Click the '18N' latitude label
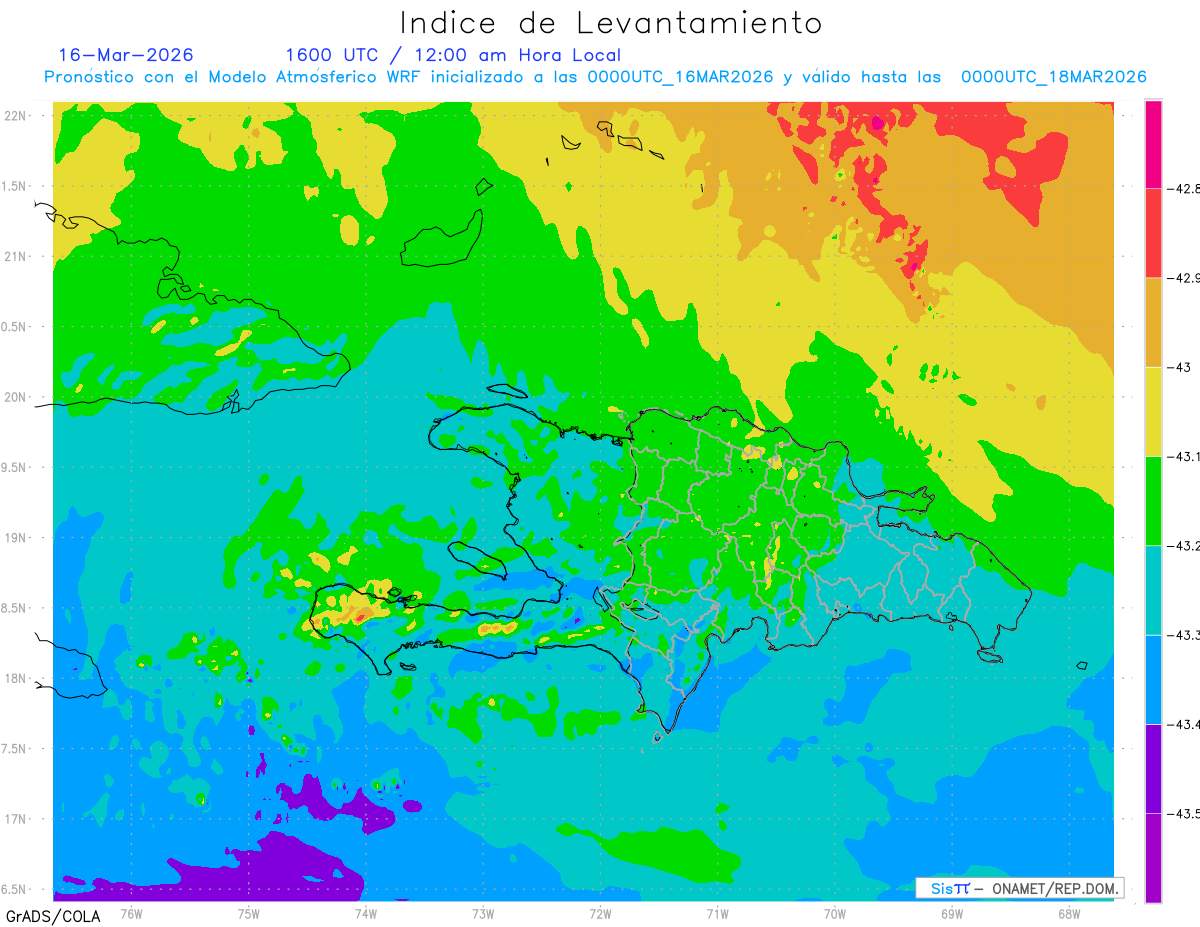Screen dimensions: 1200x927 17,679
